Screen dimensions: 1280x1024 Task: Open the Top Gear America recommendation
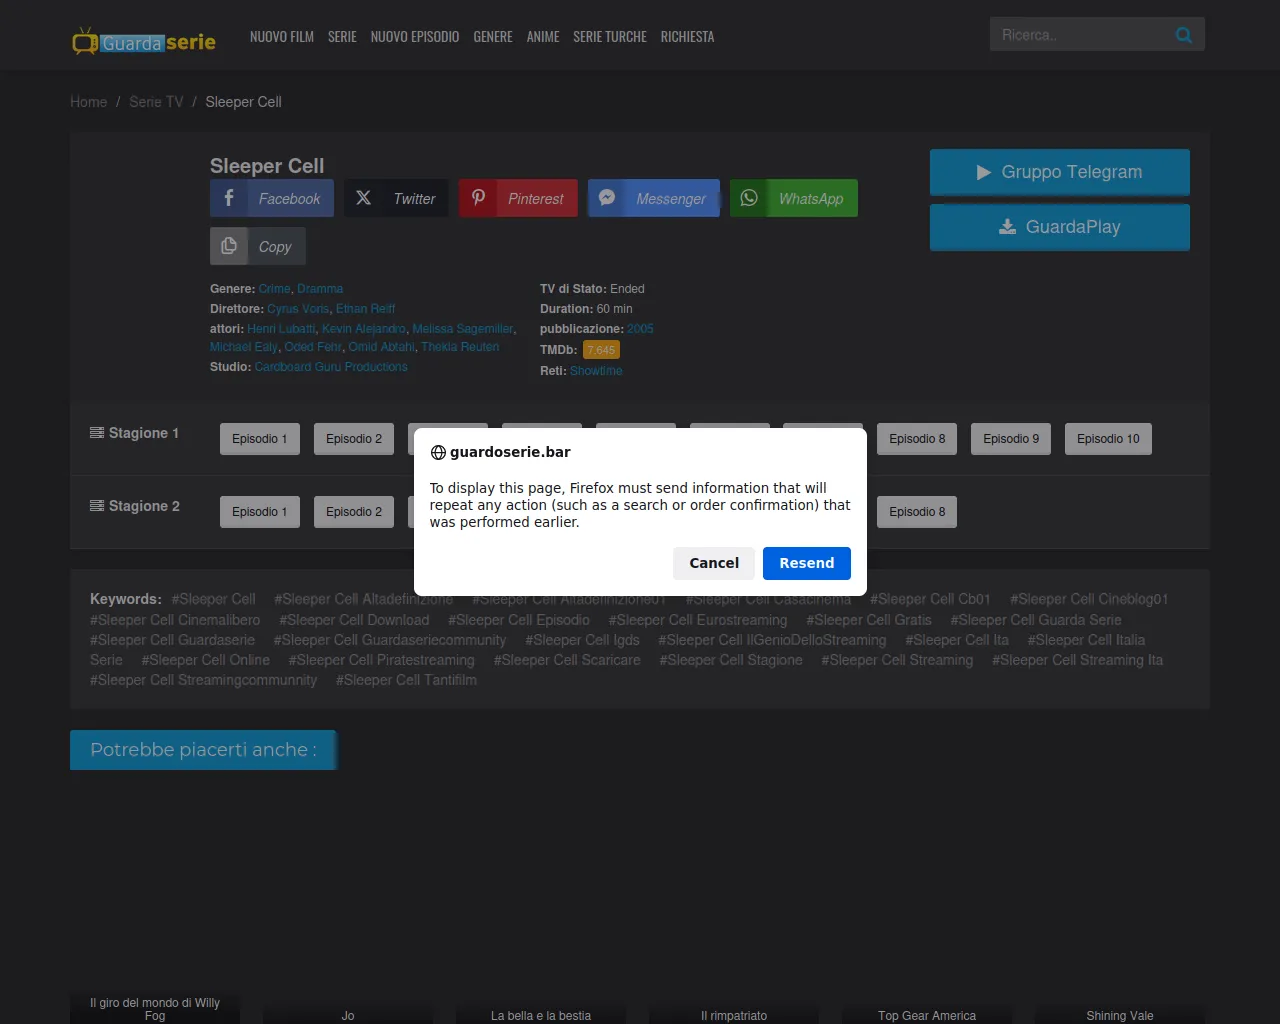pyautogui.click(x=927, y=1015)
